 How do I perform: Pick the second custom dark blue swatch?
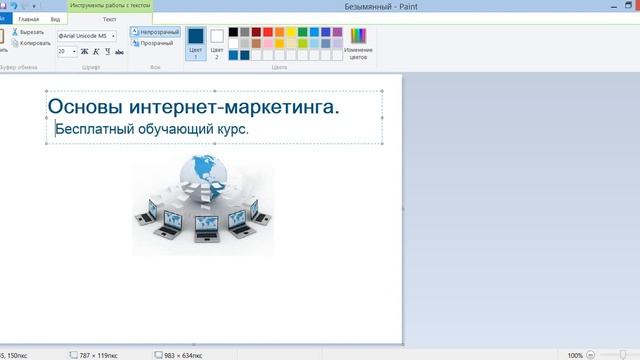pyautogui.click(x=244, y=55)
